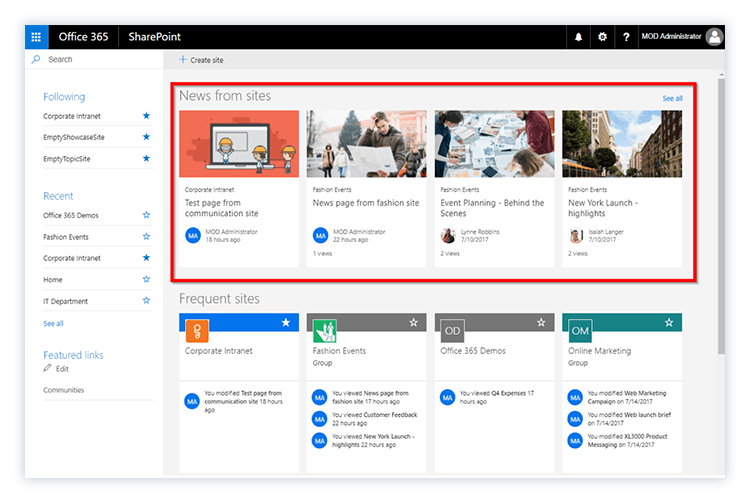The height and width of the screenshot is (503, 750).
Task: Follow Fashion Events frequent site star
Action: 413,323
